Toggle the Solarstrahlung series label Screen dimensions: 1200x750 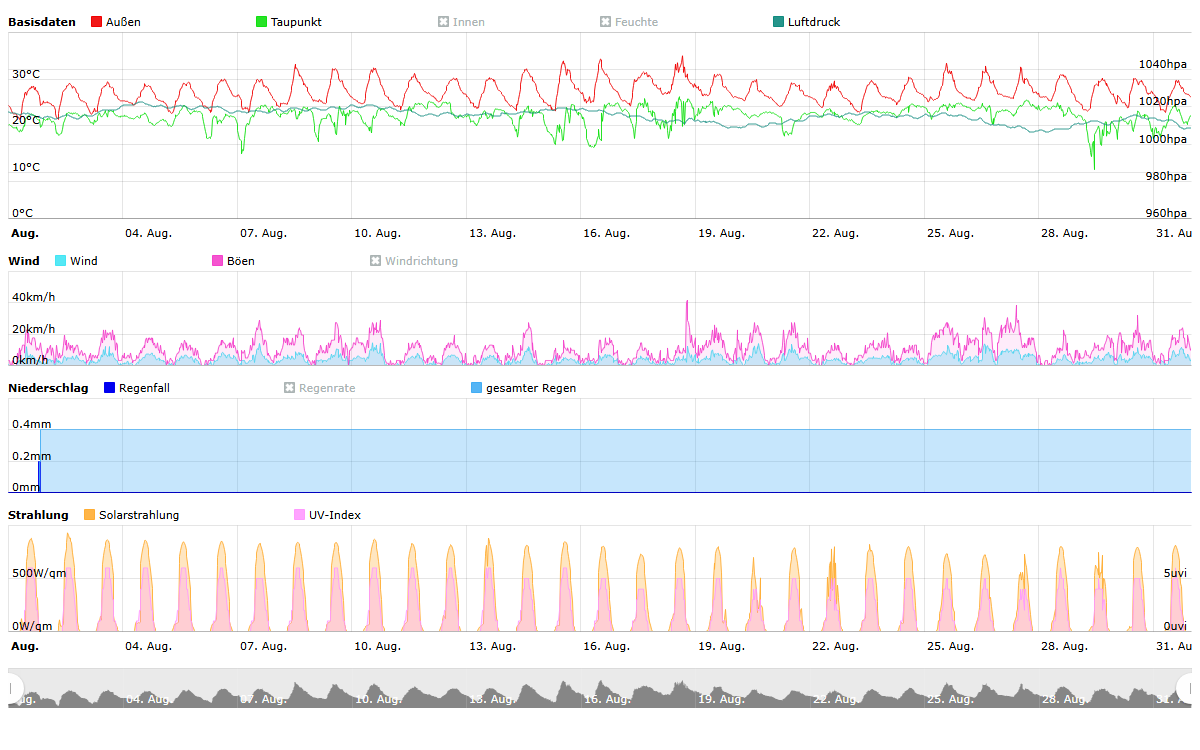[x=138, y=515]
